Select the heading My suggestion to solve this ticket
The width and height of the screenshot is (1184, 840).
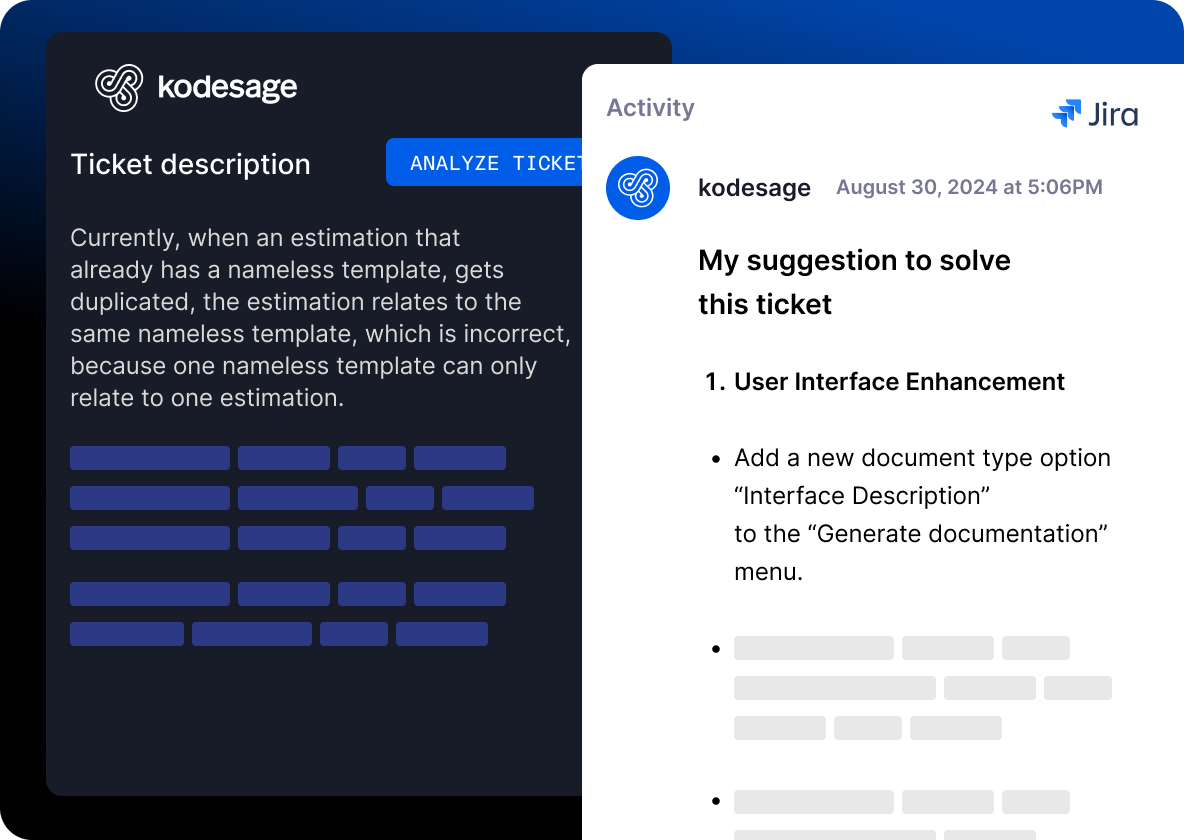(x=854, y=282)
